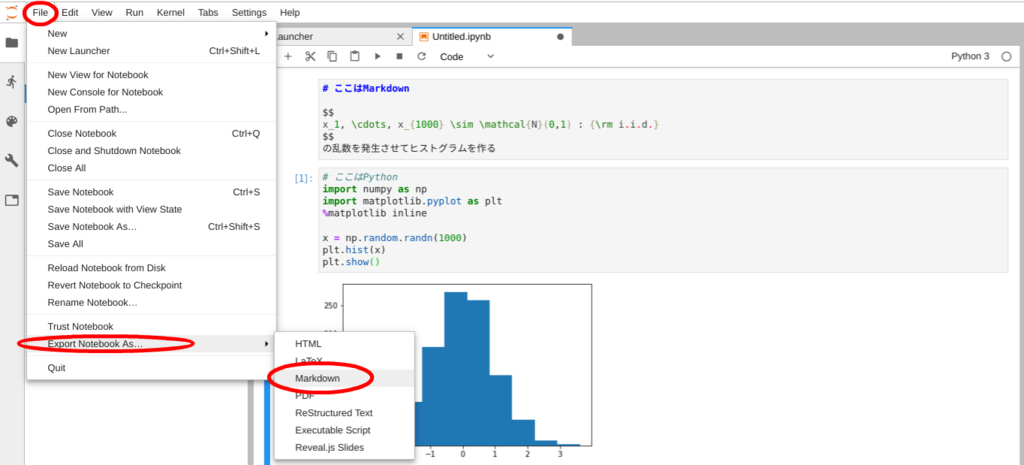Screen dimensions: 1024x465
Task: Choose Open From Path…
Action: click(x=152, y=109)
